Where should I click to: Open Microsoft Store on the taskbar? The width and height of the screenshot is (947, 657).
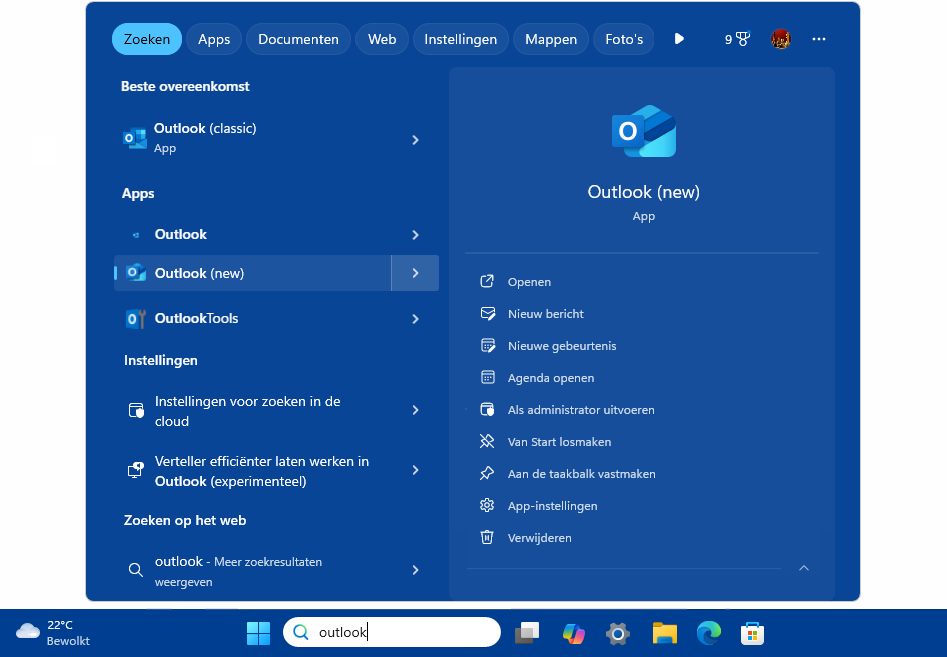coord(753,633)
